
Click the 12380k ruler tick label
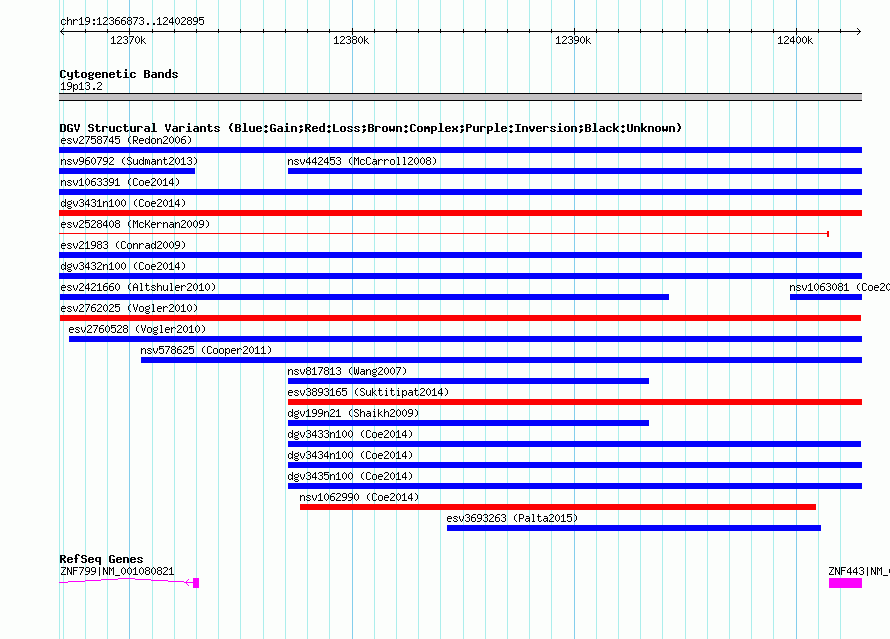click(x=351, y=40)
